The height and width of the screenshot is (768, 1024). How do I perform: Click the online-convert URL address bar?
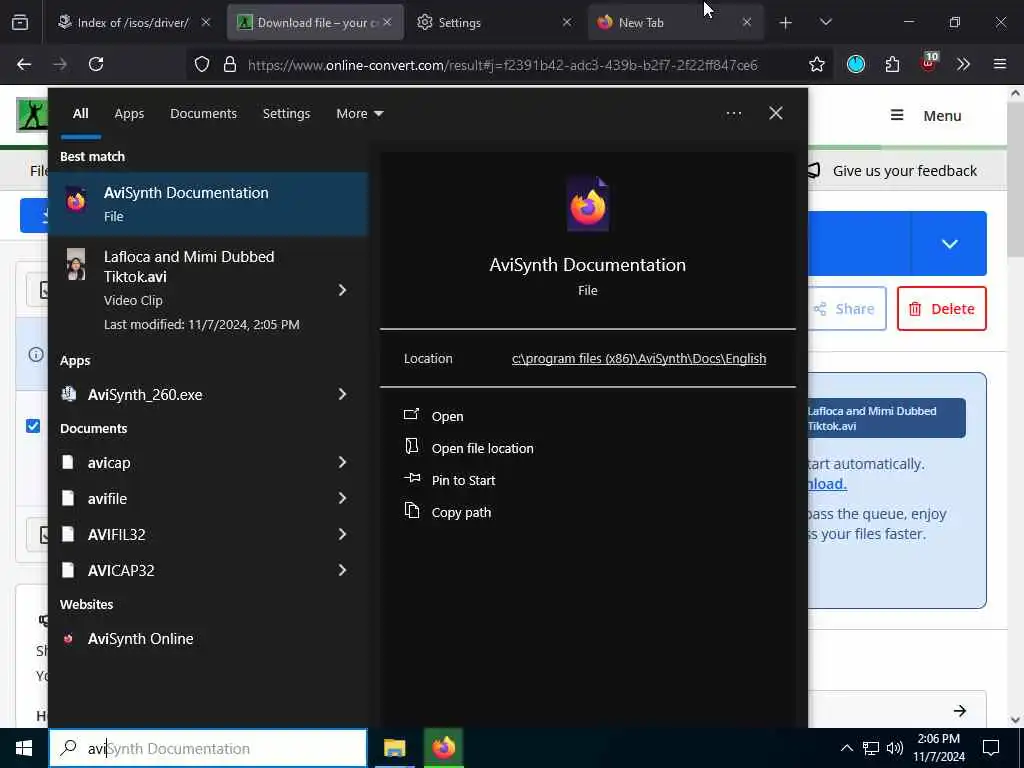(502, 65)
